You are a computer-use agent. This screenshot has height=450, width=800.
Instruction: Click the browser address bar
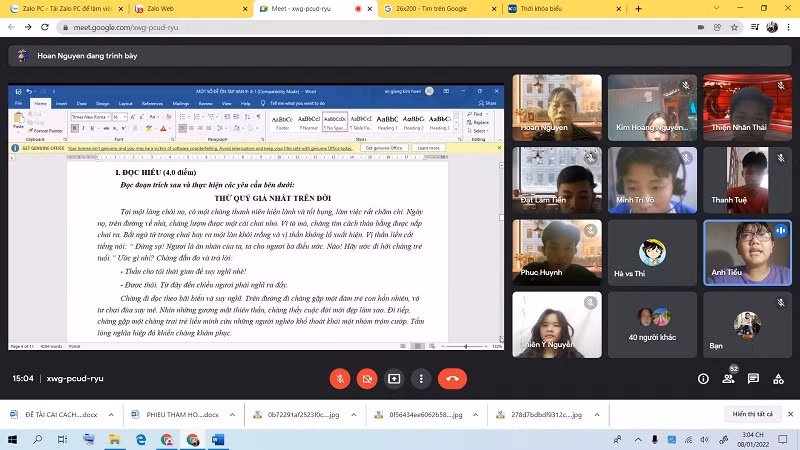point(400,29)
